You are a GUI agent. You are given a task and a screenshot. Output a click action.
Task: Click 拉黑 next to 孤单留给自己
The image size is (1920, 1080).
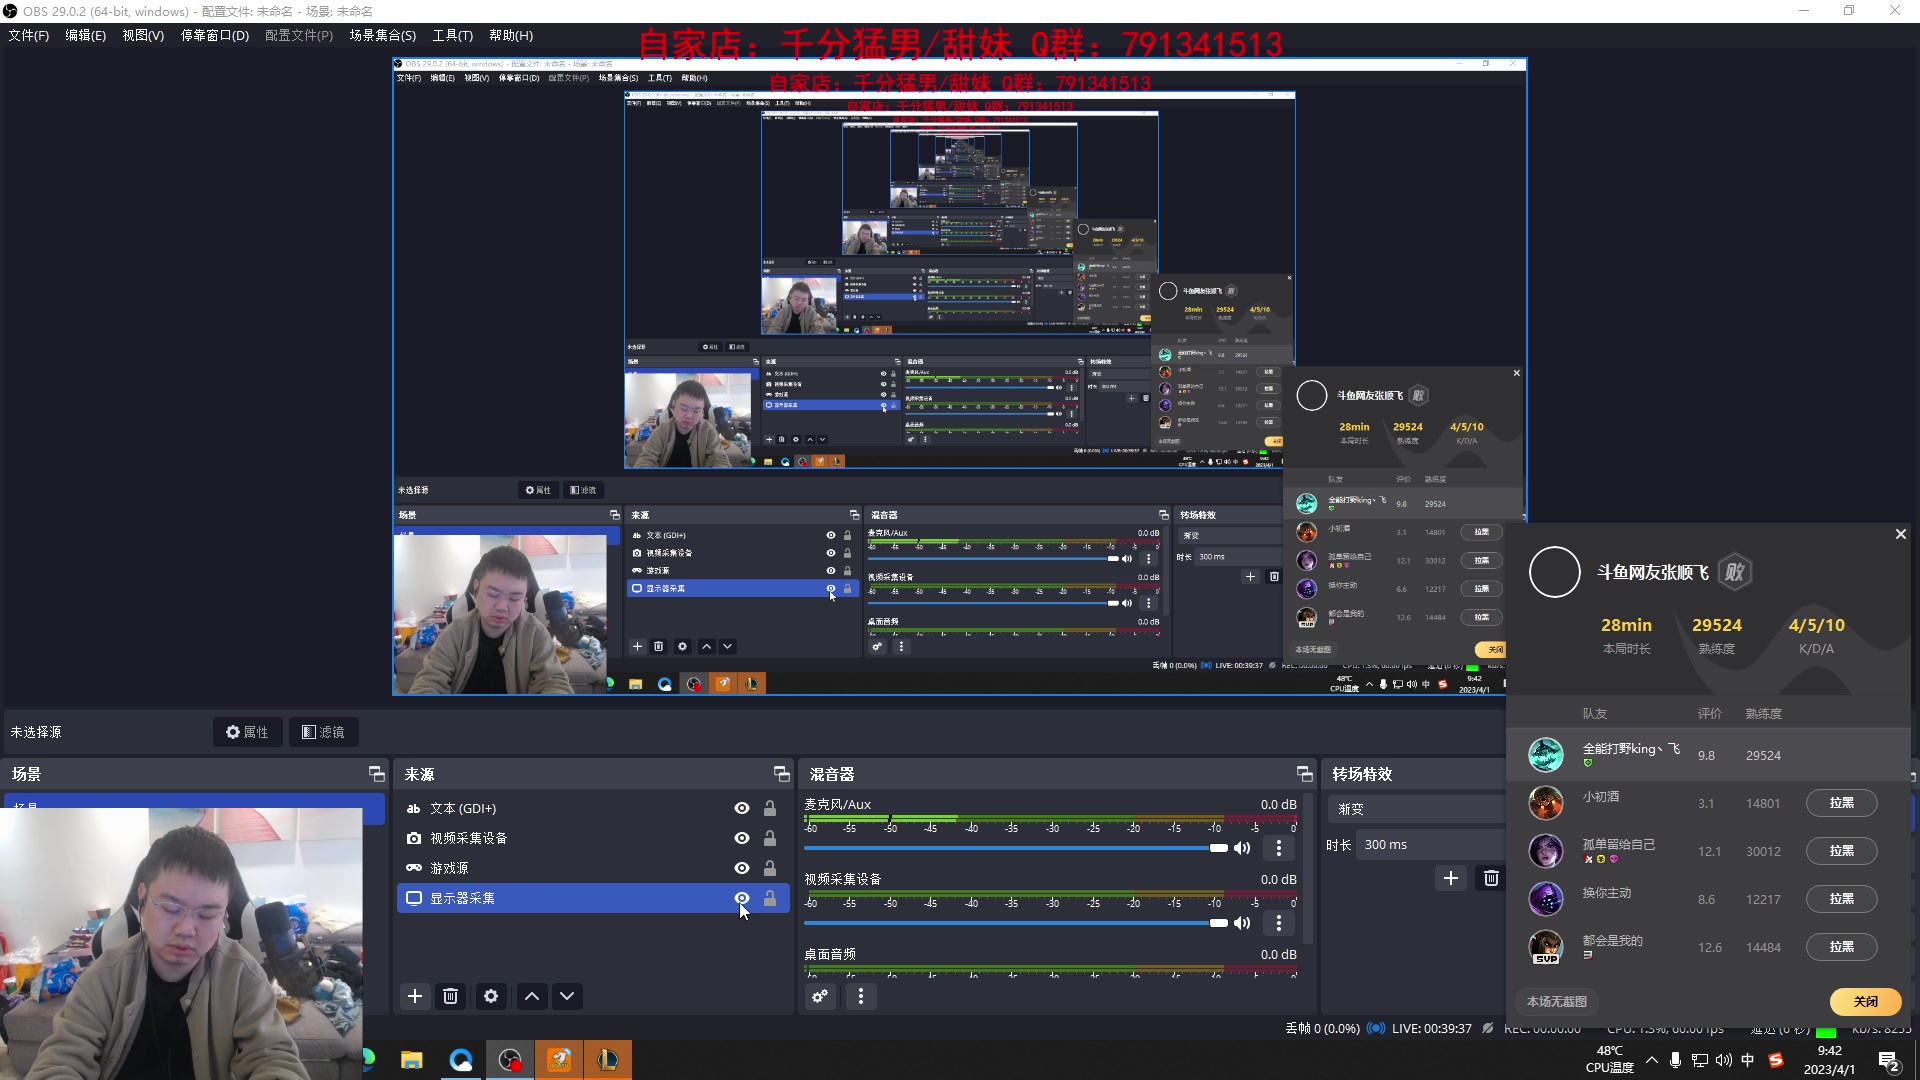[1842, 851]
